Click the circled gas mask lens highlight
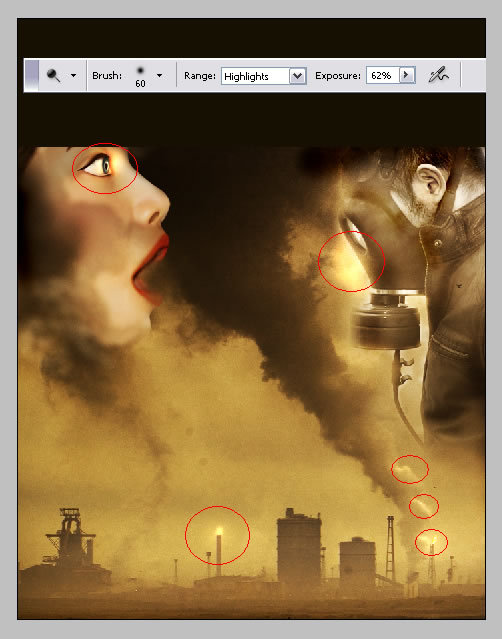The height and width of the screenshot is (639, 502). tap(351, 261)
